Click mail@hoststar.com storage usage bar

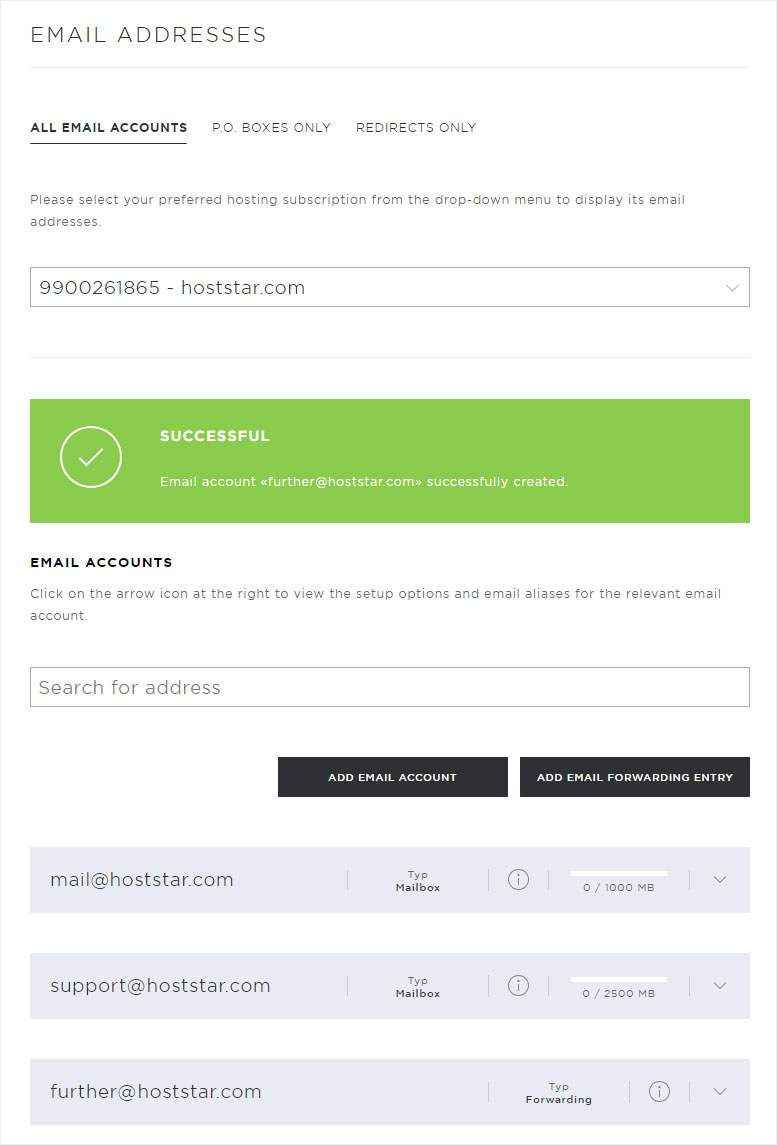coord(619,873)
